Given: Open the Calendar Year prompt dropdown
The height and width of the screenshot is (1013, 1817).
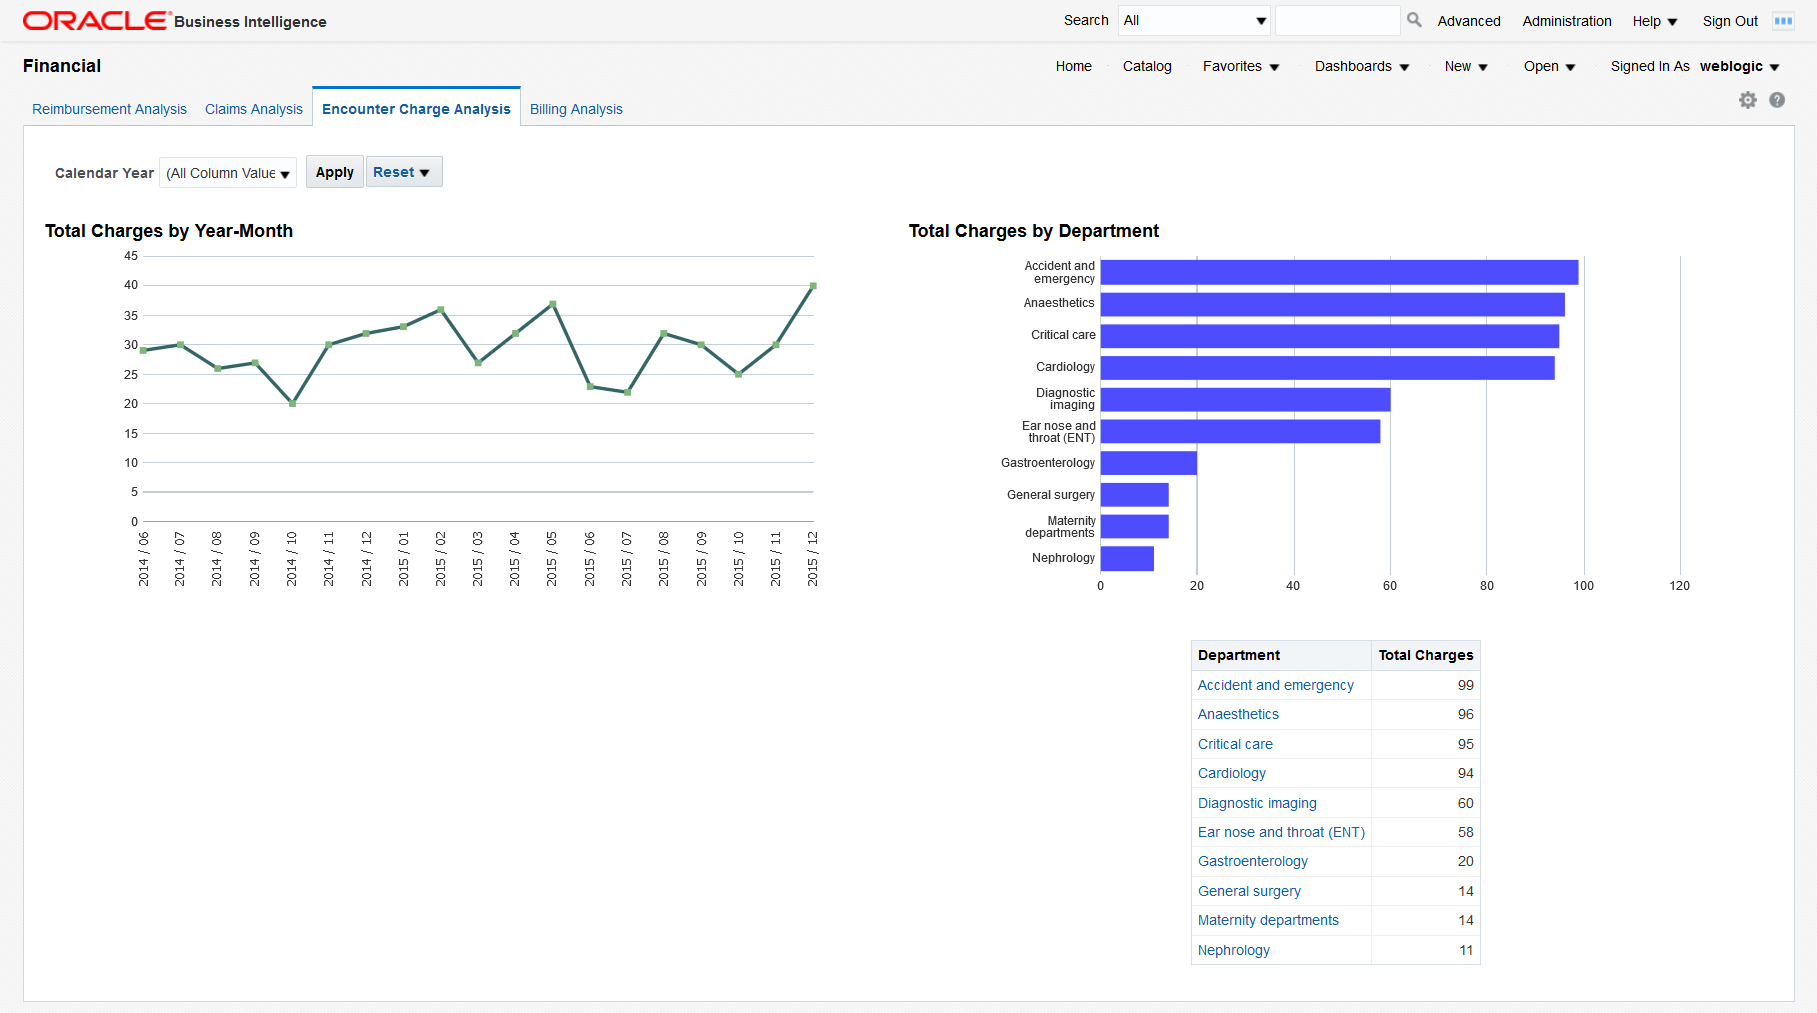Looking at the screenshot, I should click(x=228, y=173).
